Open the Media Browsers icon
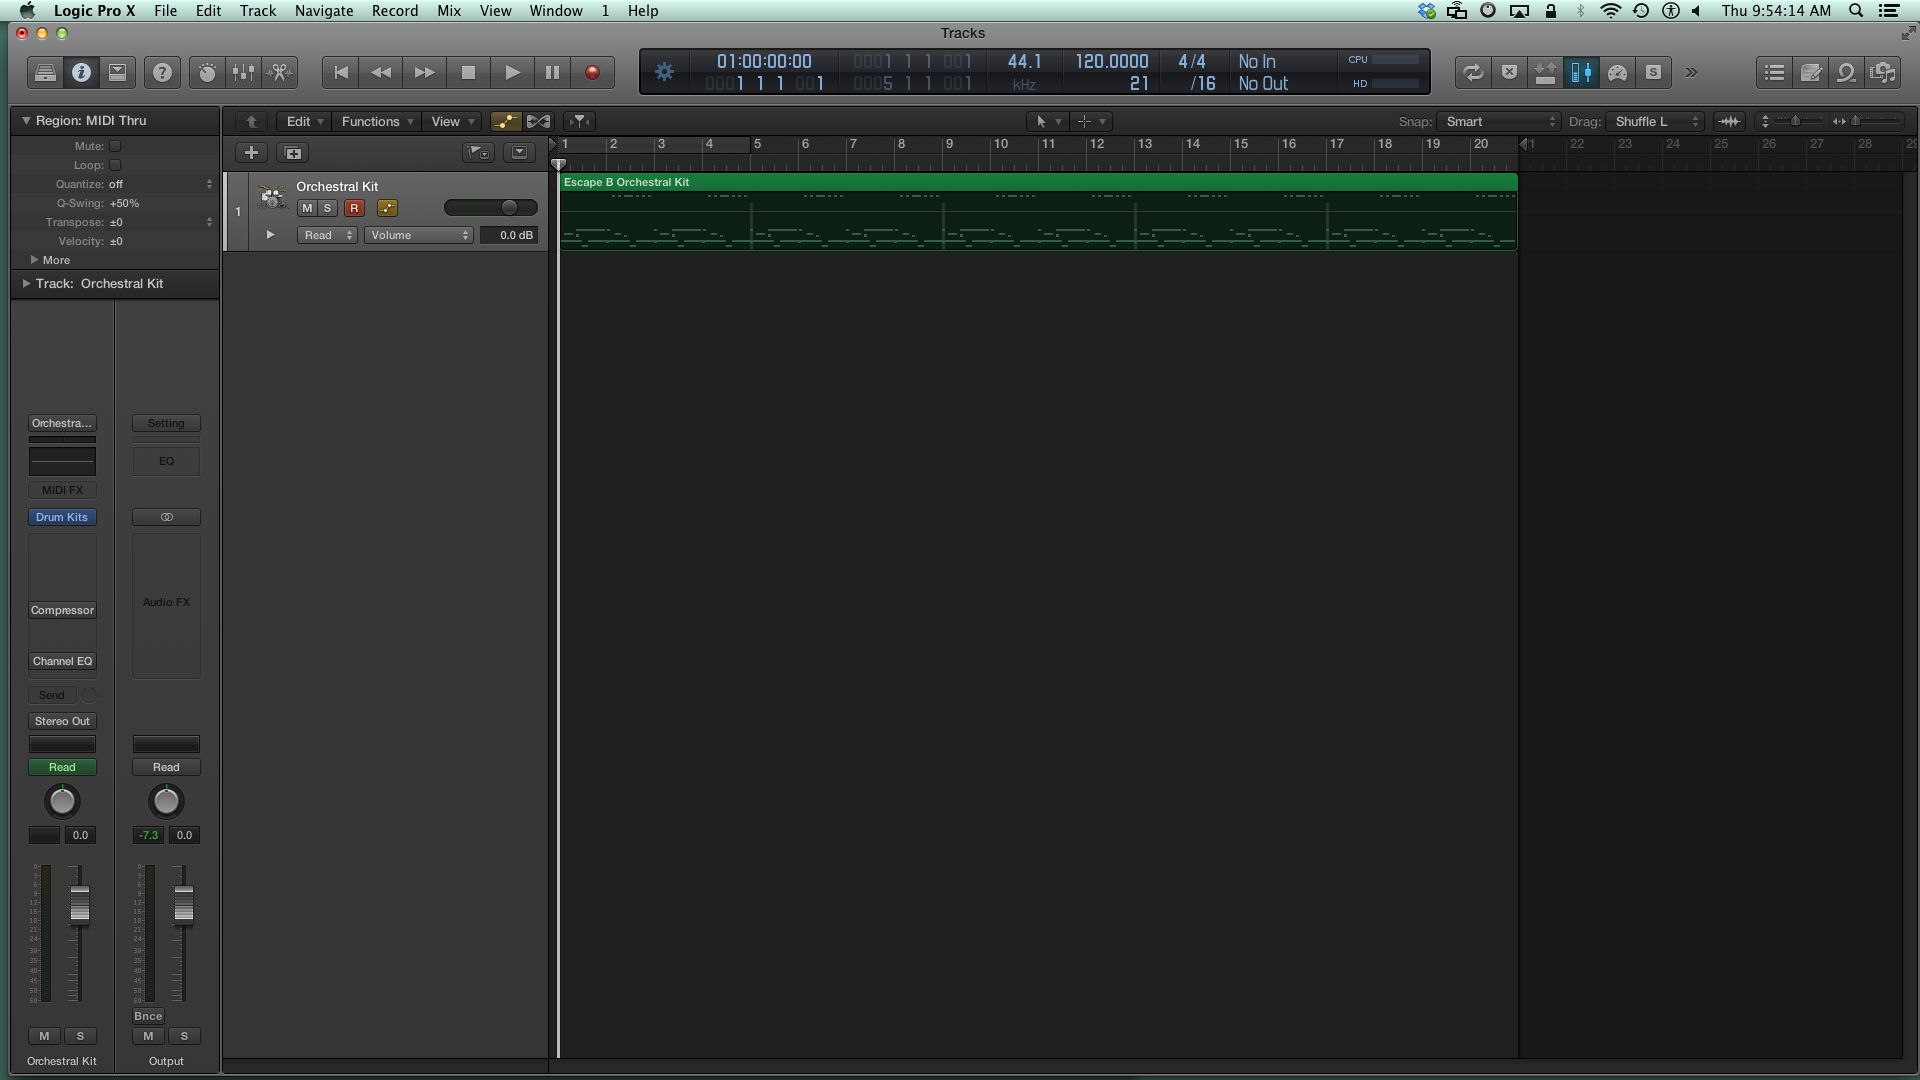Viewport: 1920px width, 1080px height. (x=1883, y=72)
